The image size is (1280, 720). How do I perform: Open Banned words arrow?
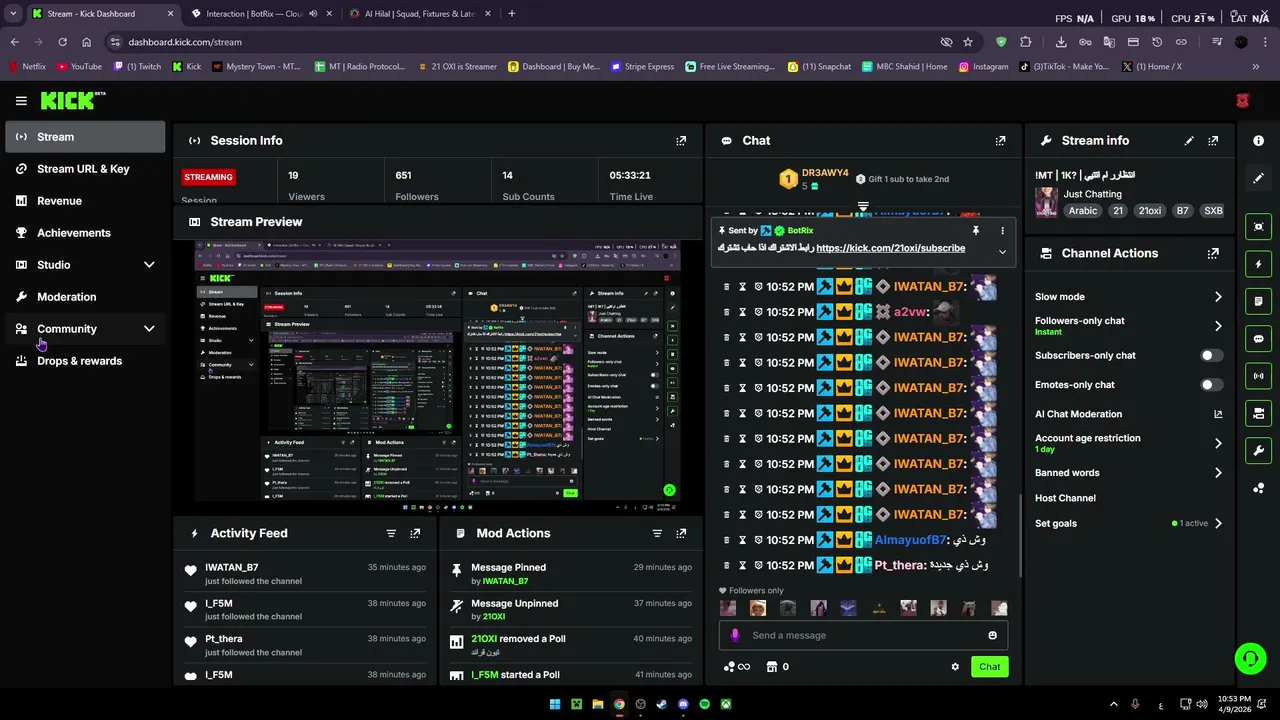click(1218, 473)
